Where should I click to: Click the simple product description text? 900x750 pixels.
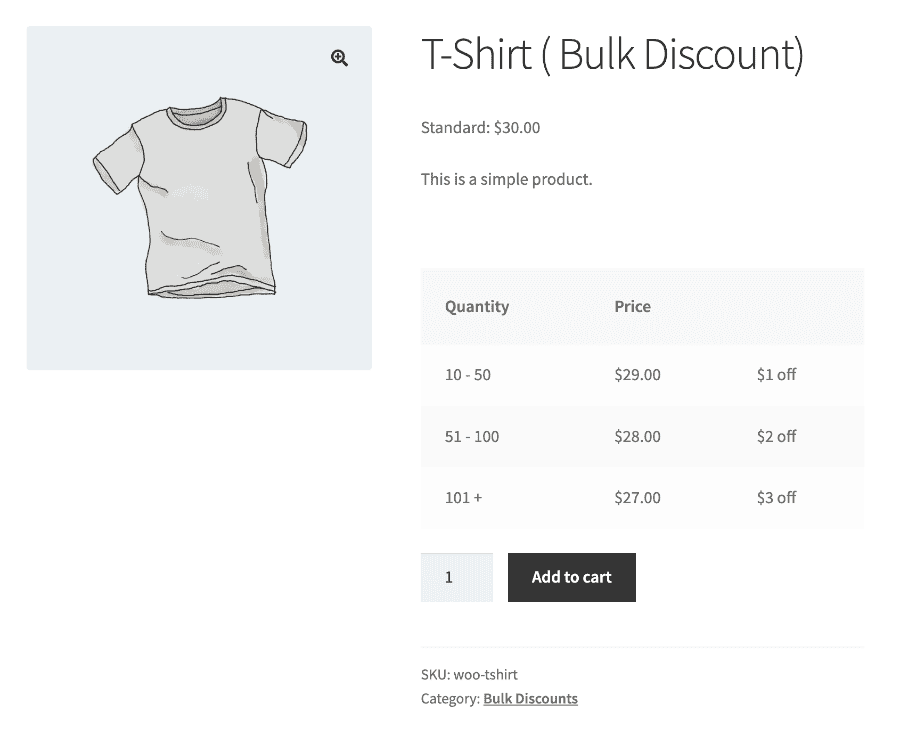point(506,180)
